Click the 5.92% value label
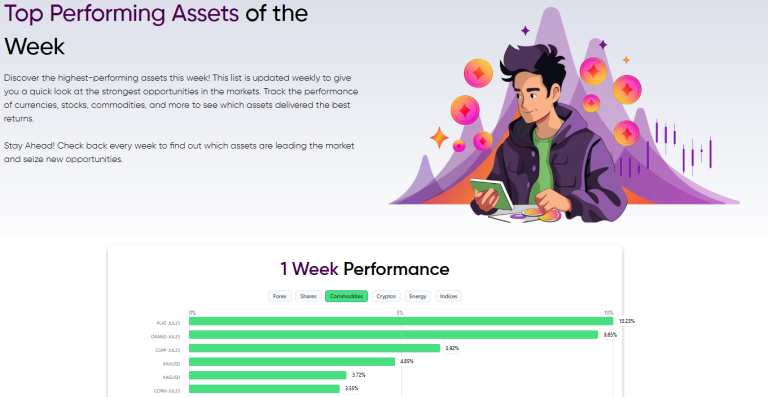Viewport: 768px width, 397px height. 452,348
